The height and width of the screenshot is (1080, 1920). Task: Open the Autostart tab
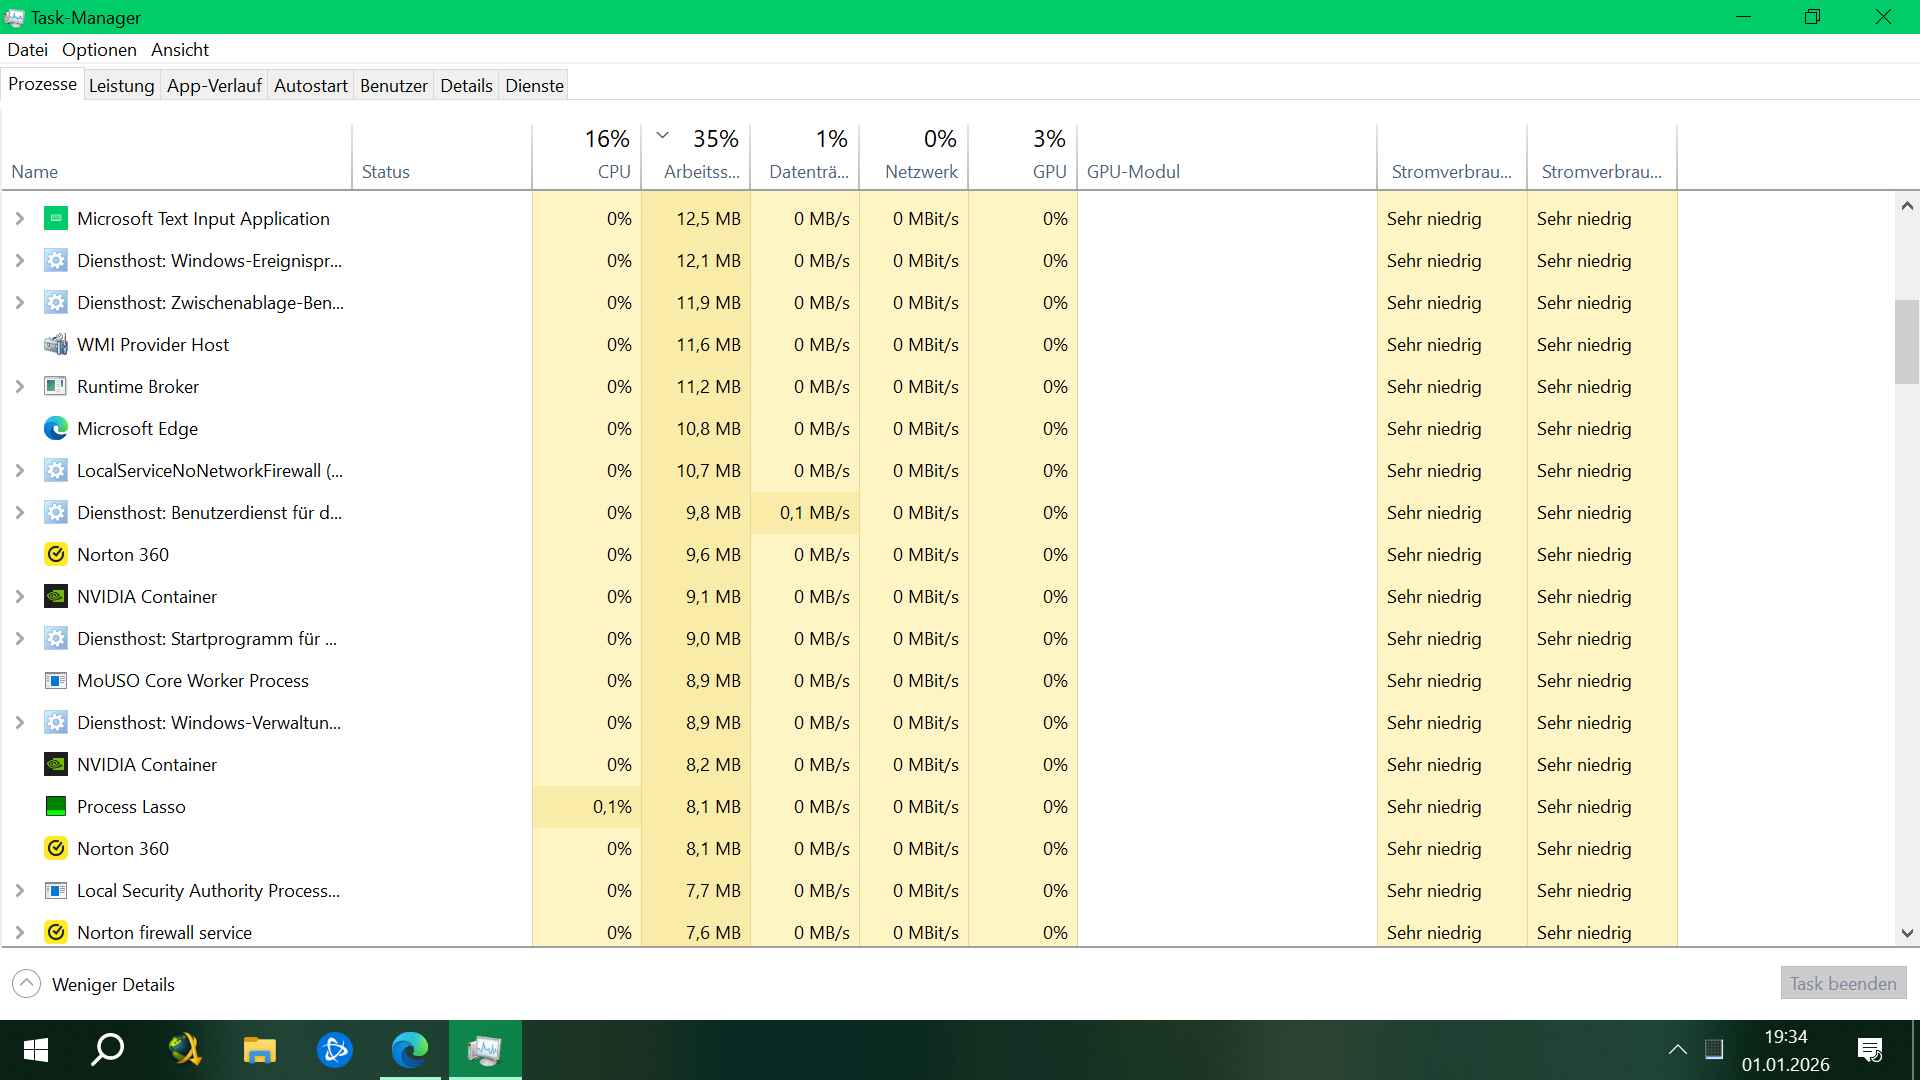pos(310,86)
